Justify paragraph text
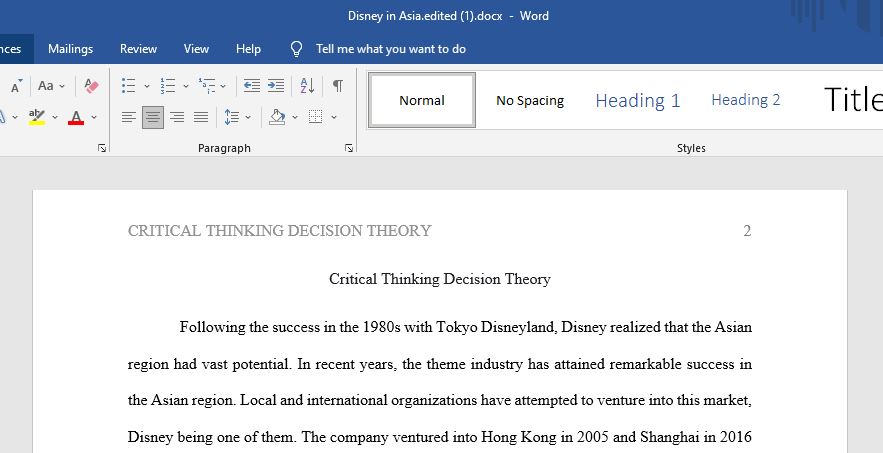This screenshot has width=883, height=453. click(201, 117)
